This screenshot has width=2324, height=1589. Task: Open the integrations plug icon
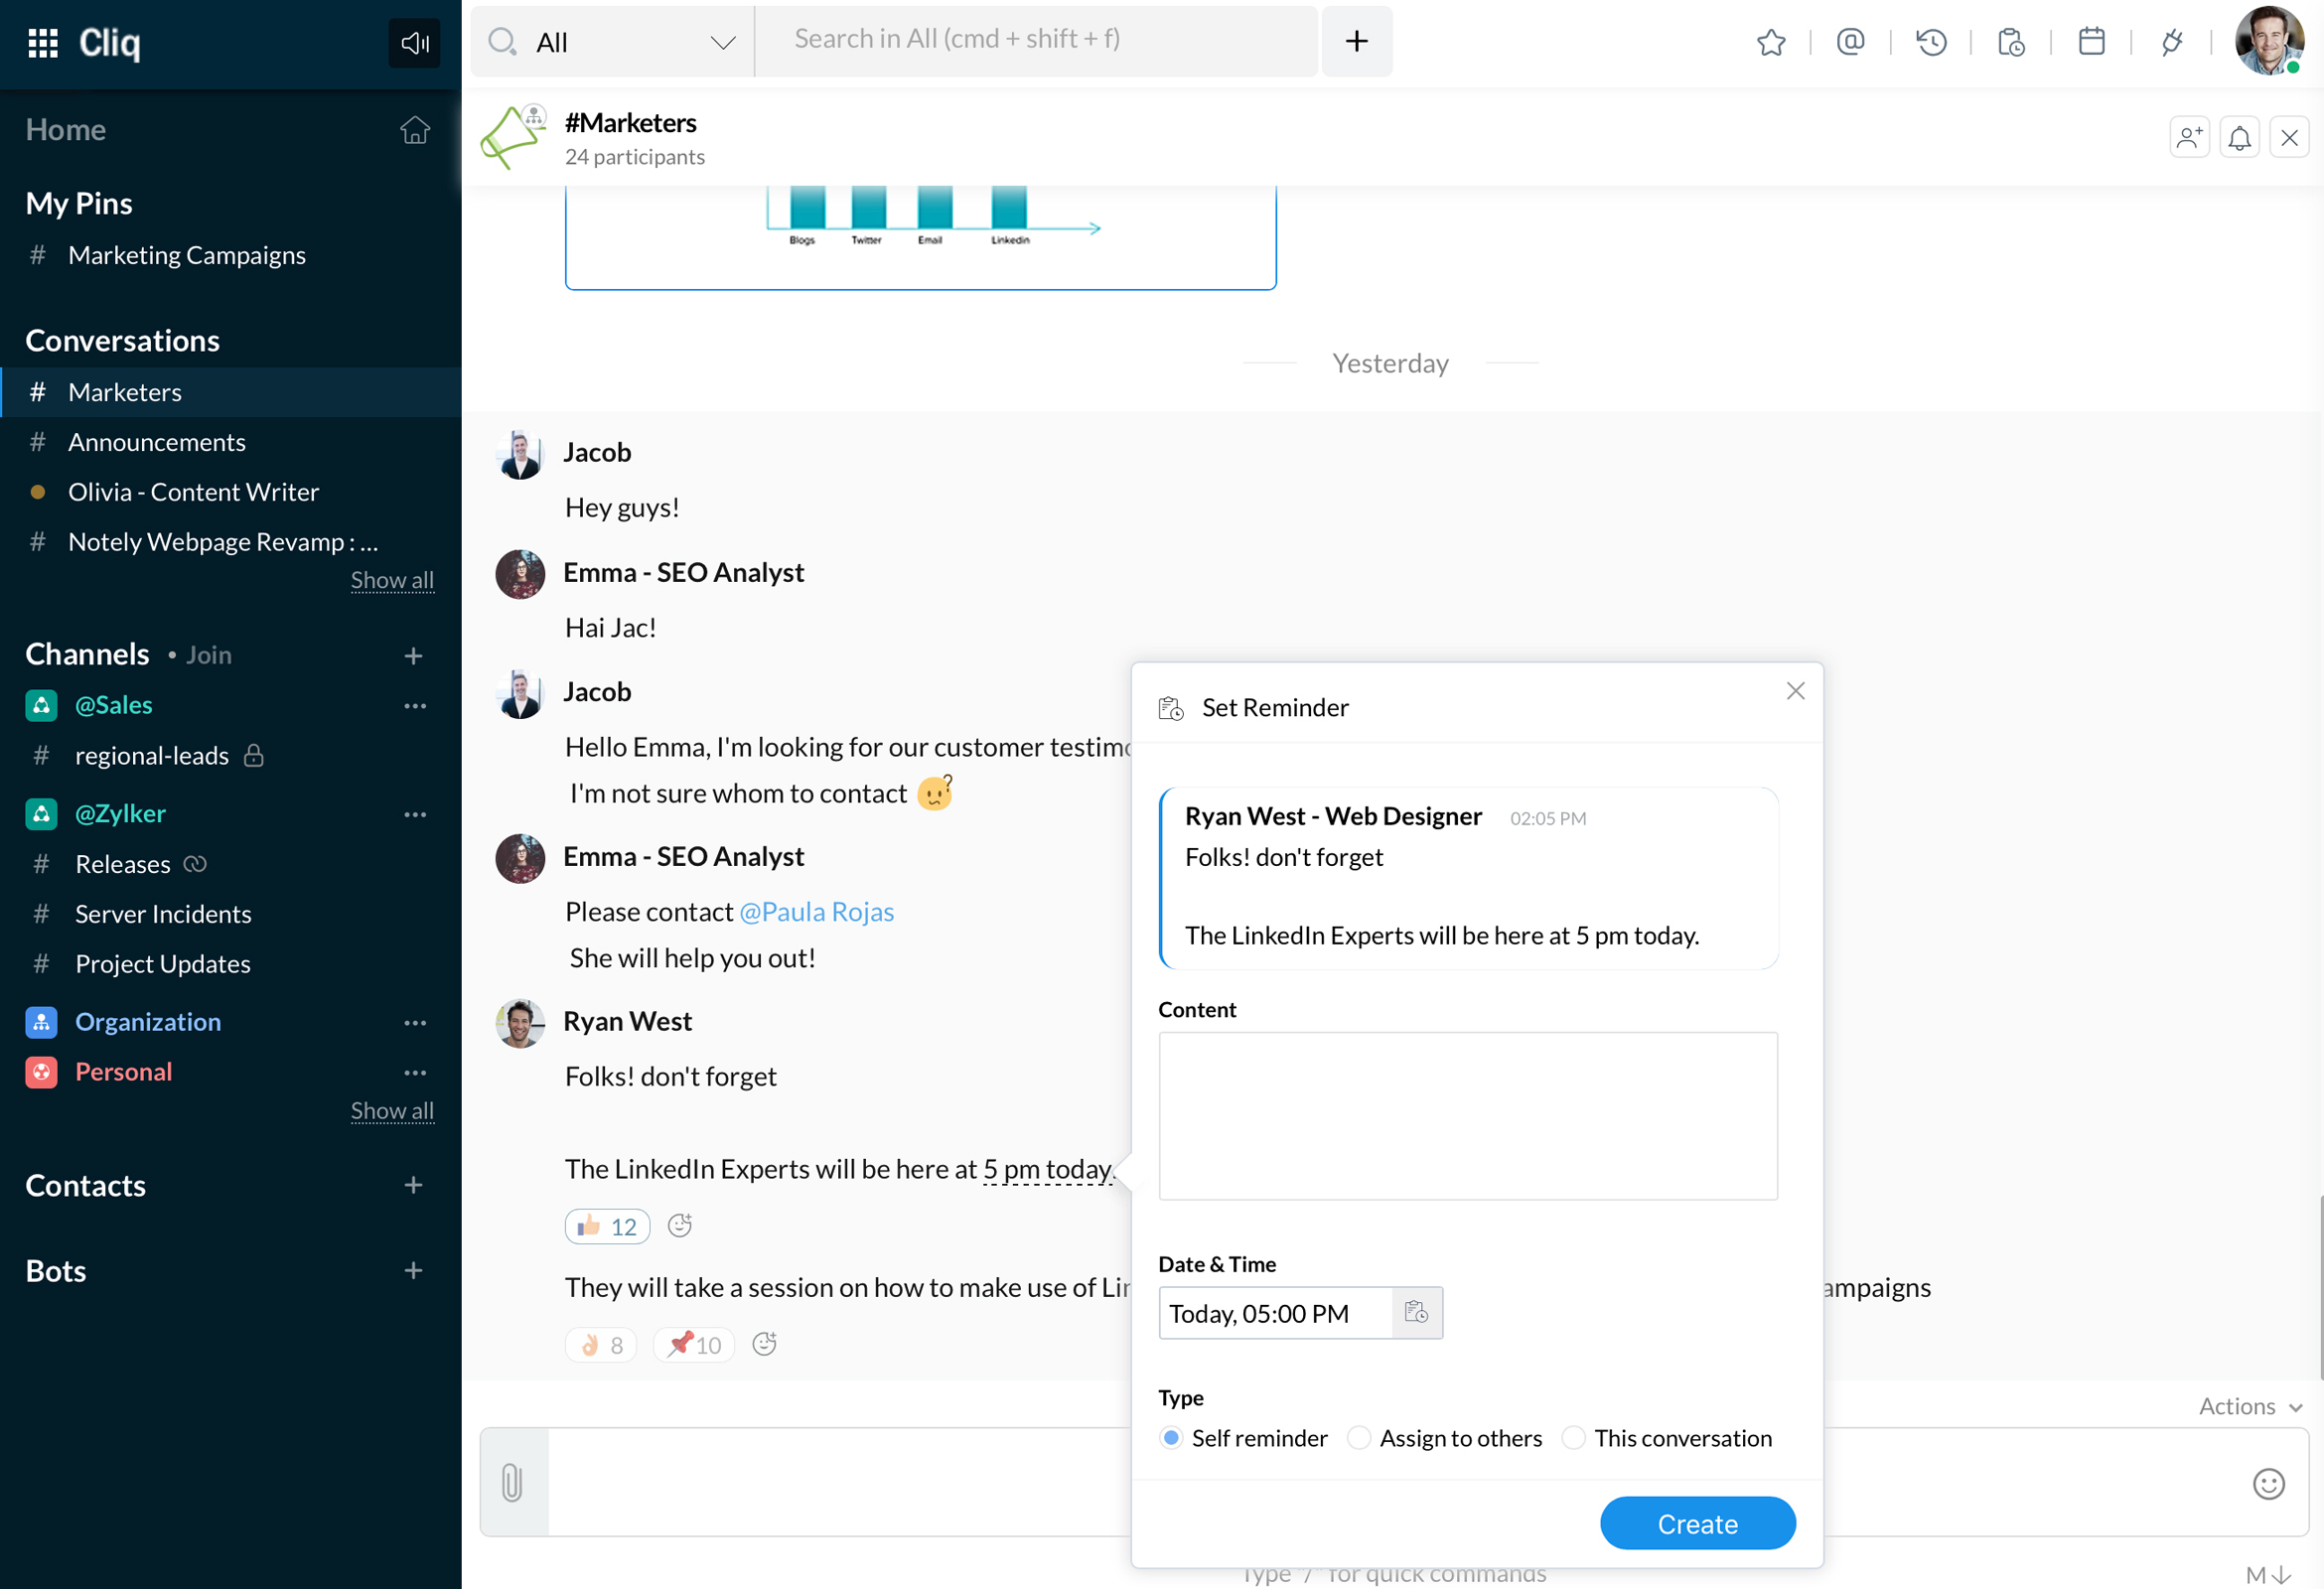pos(2171,42)
